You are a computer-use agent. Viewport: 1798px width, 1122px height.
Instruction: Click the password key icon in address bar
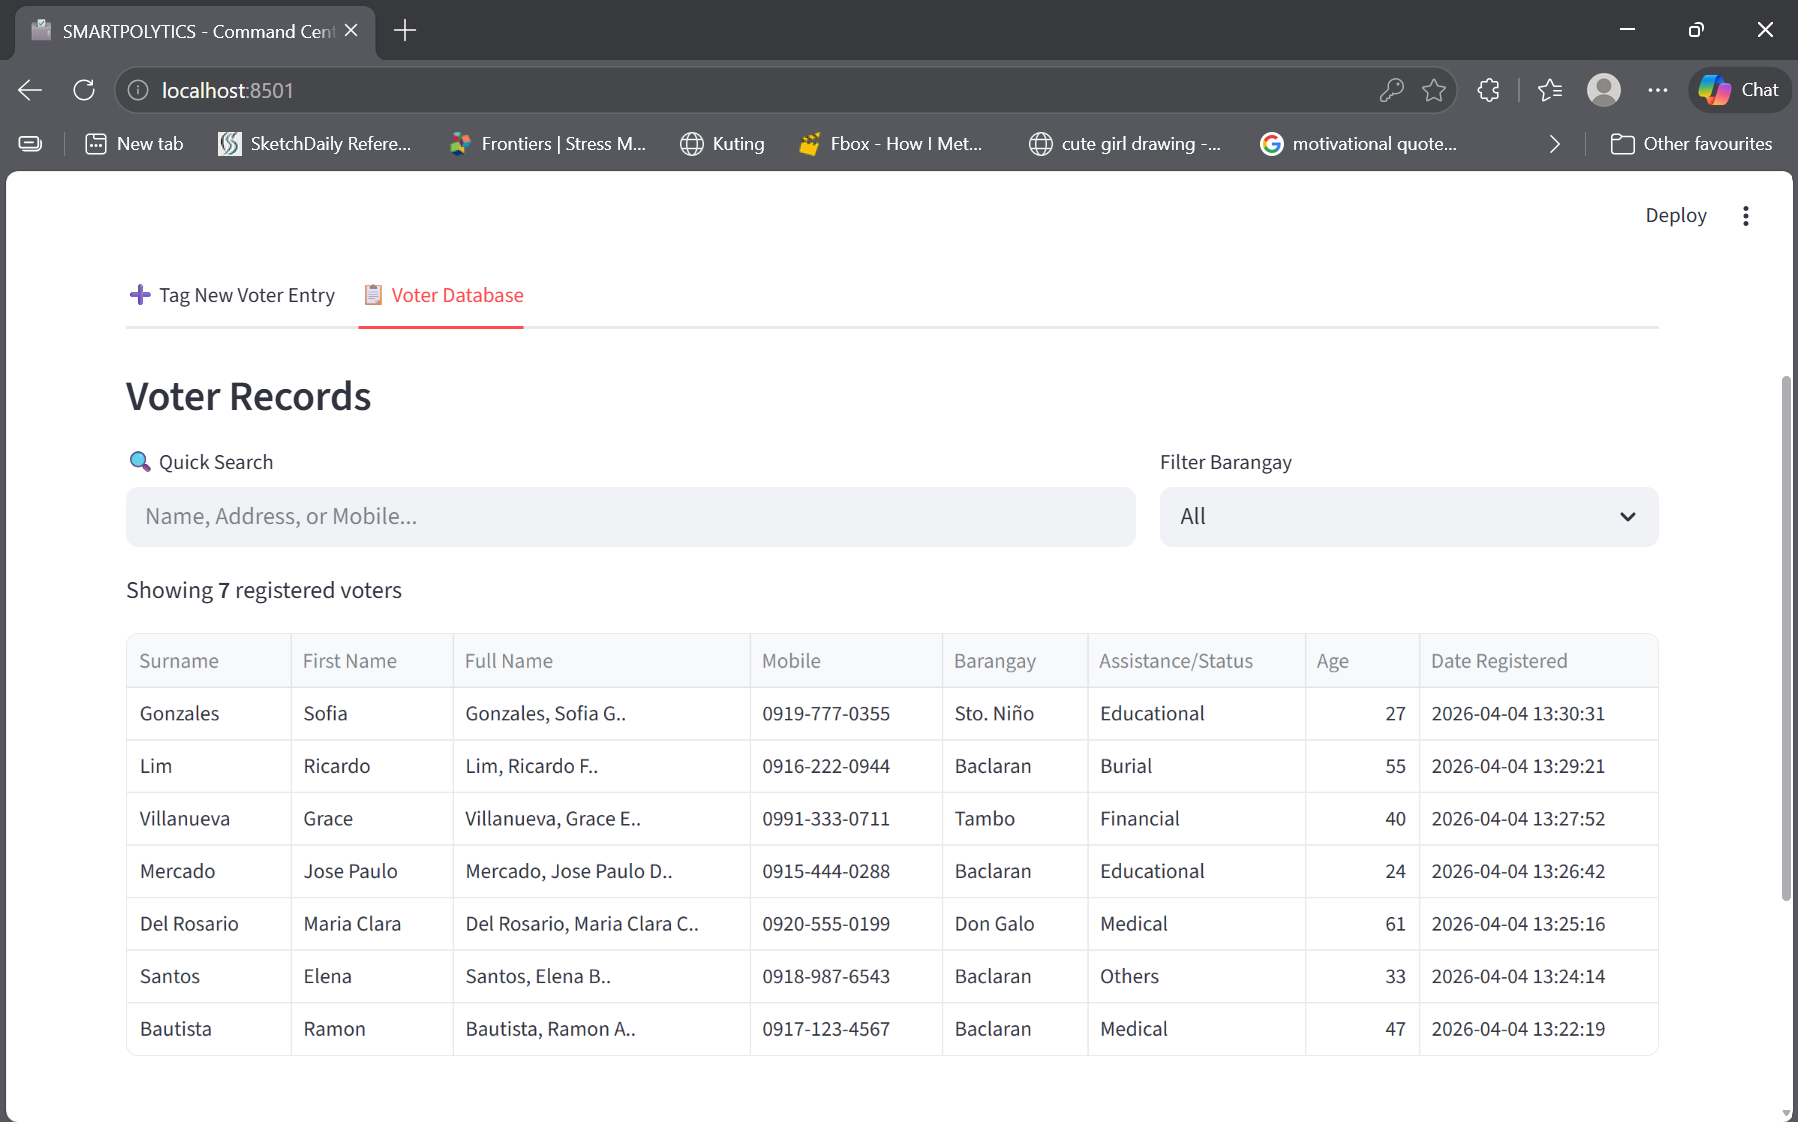click(x=1390, y=90)
